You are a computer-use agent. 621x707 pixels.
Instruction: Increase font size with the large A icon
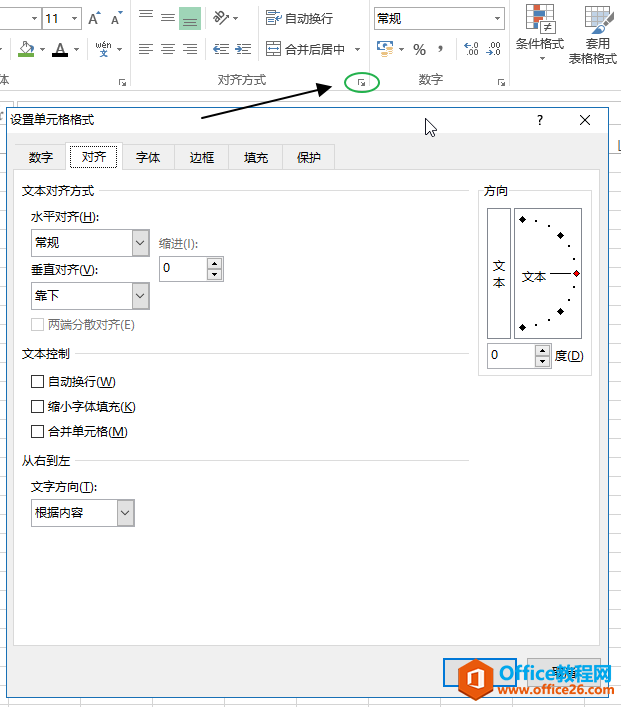click(94, 18)
